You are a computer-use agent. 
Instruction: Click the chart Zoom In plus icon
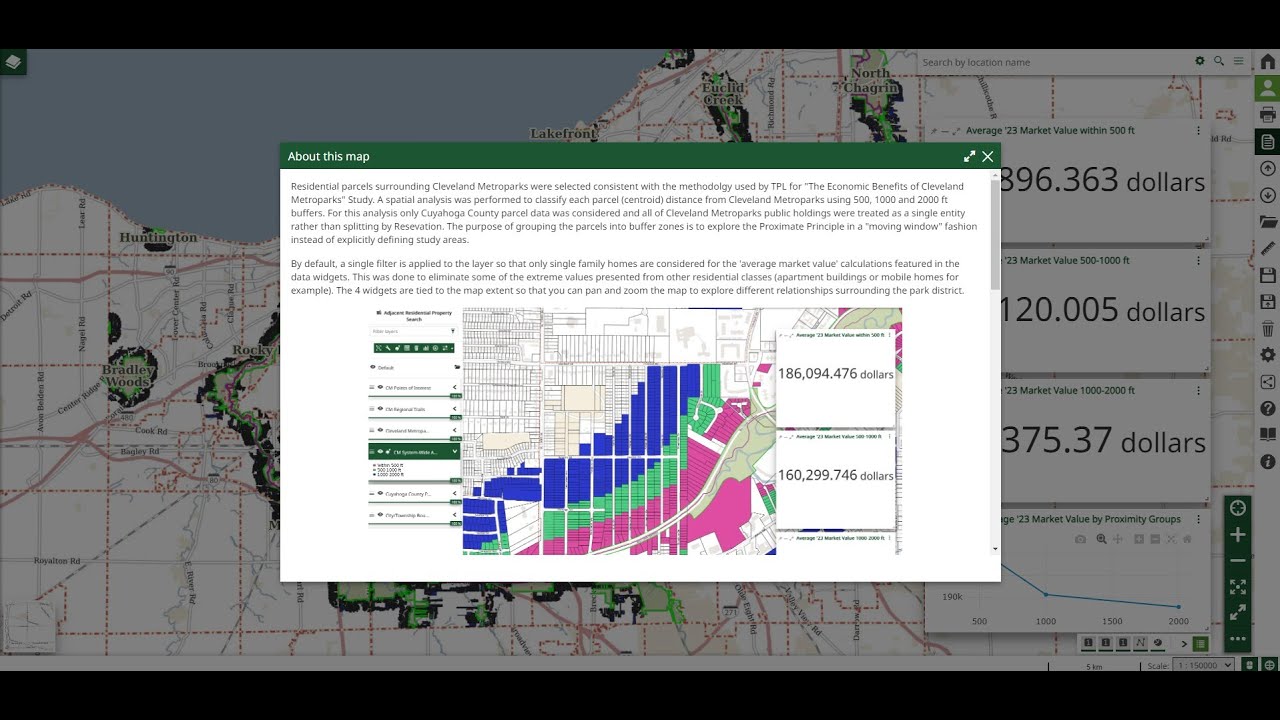[1139, 539]
